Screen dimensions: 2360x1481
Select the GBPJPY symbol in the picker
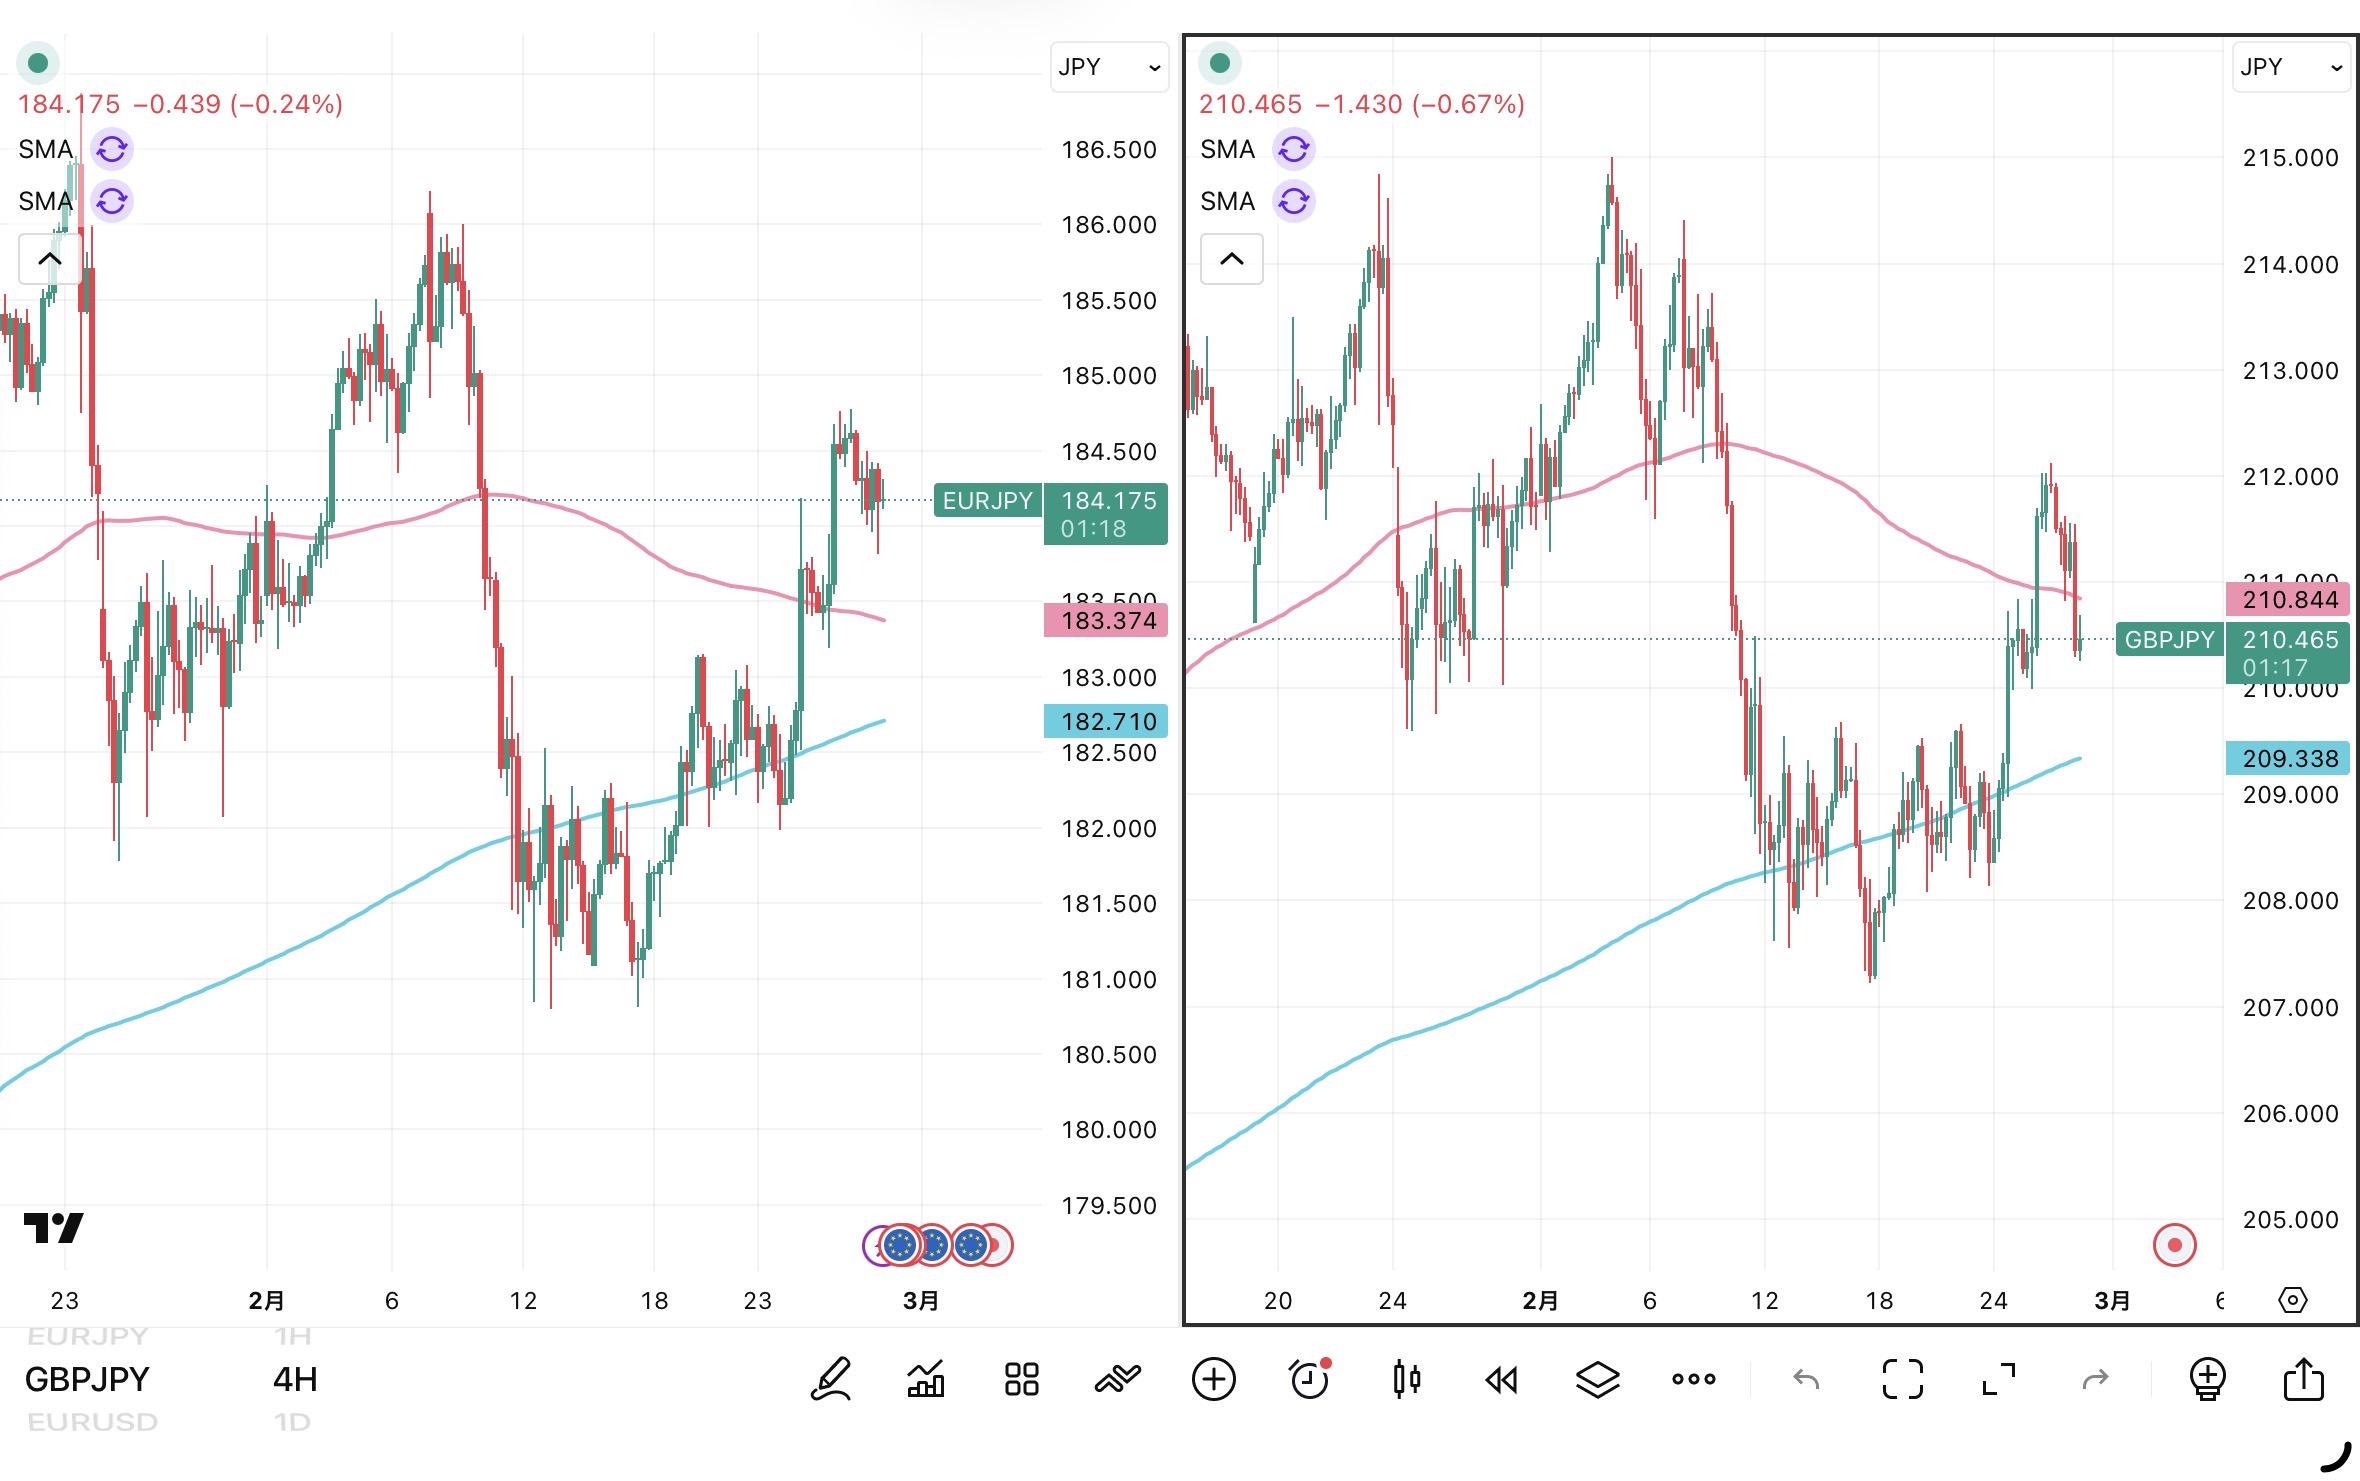[87, 1380]
